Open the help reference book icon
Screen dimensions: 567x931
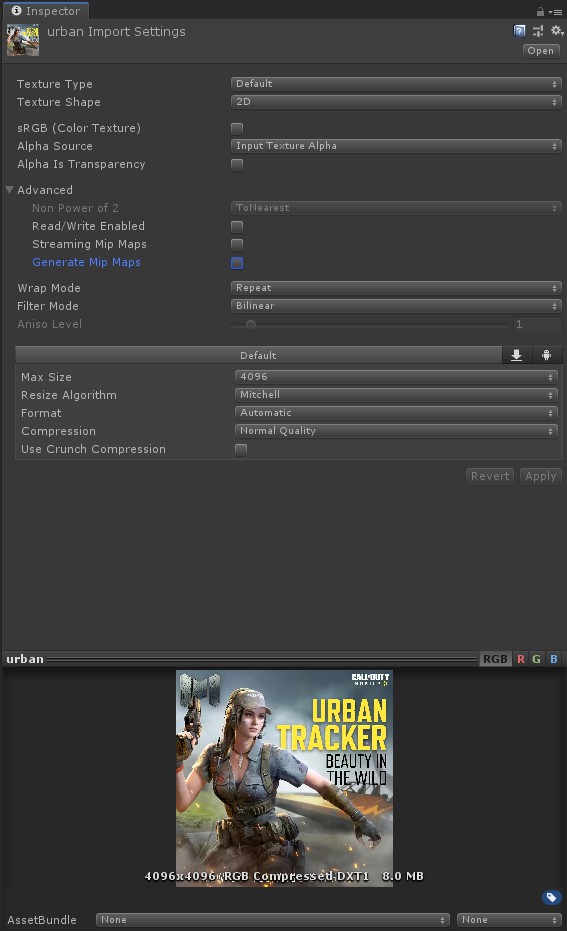coord(520,31)
